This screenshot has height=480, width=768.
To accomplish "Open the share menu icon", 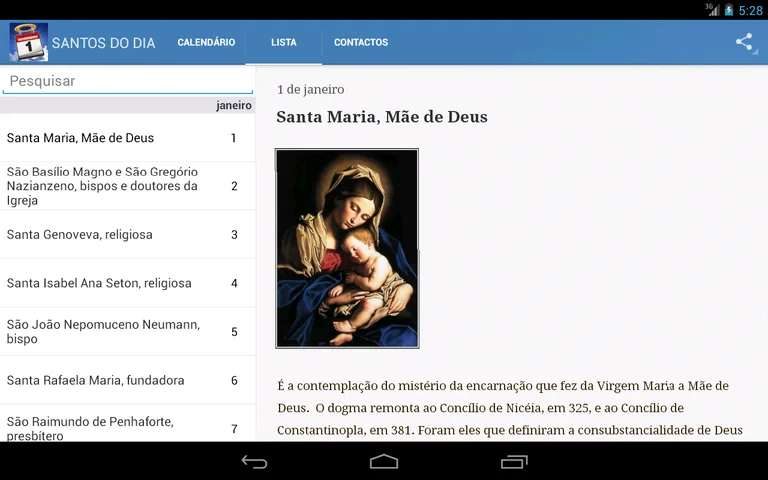I will click(x=744, y=42).
